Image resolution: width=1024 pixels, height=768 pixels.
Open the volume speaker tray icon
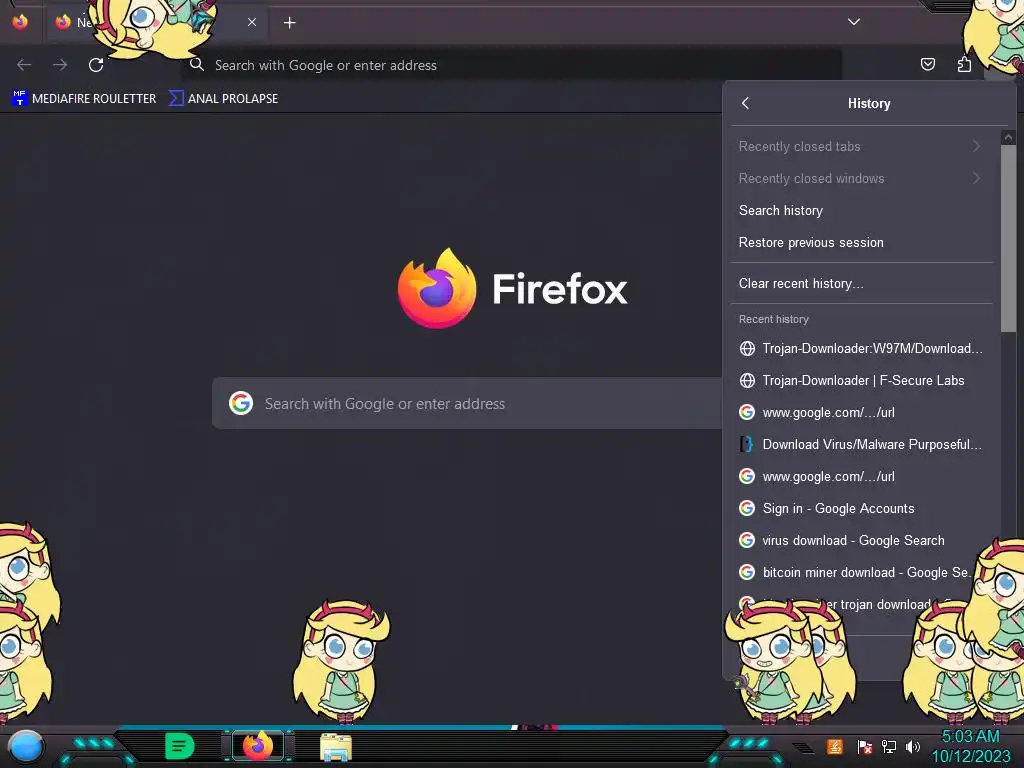coord(913,746)
